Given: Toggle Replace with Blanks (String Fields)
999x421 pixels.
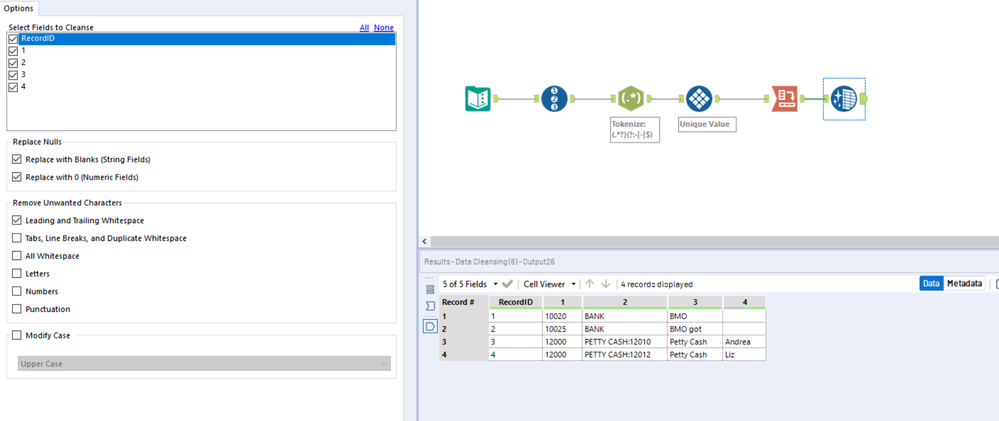Looking at the screenshot, I should [x=17, y=159].
